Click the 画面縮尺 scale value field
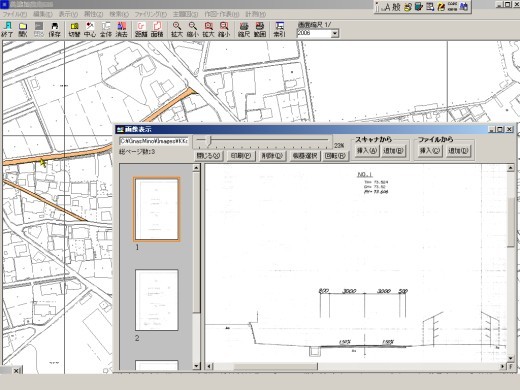 point(314,33)
